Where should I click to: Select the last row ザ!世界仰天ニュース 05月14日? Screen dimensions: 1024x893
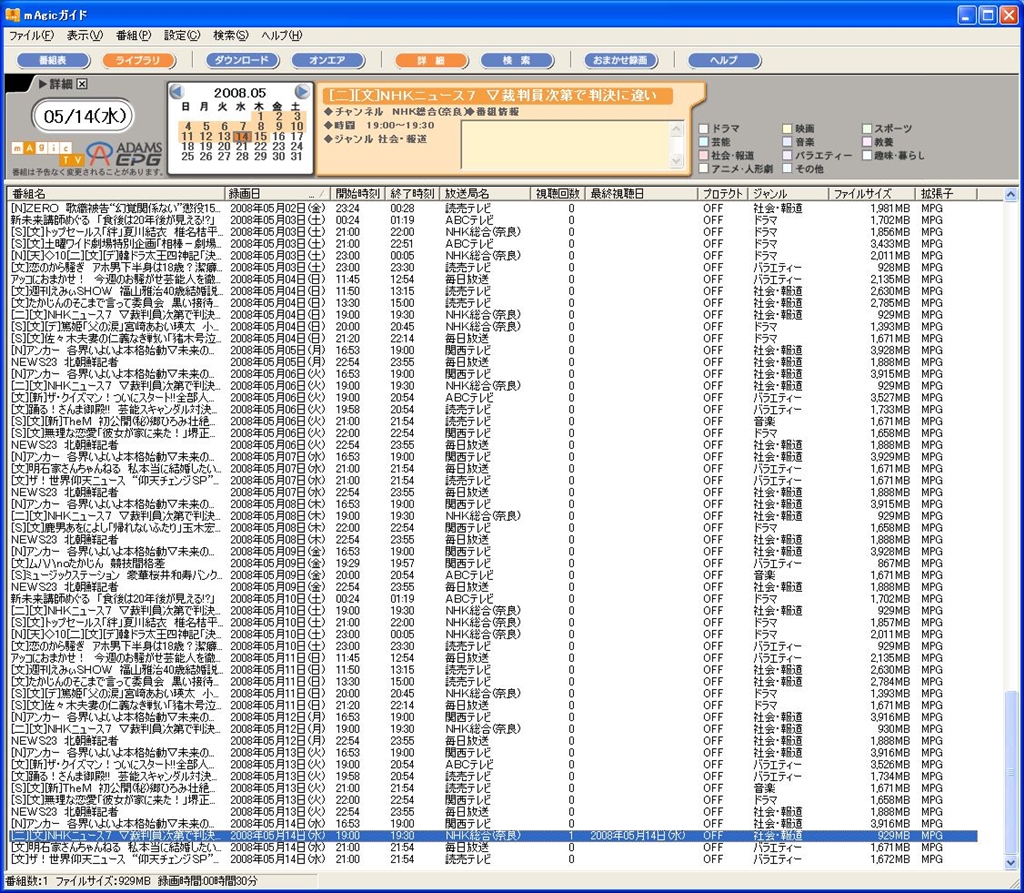[493, 859]
